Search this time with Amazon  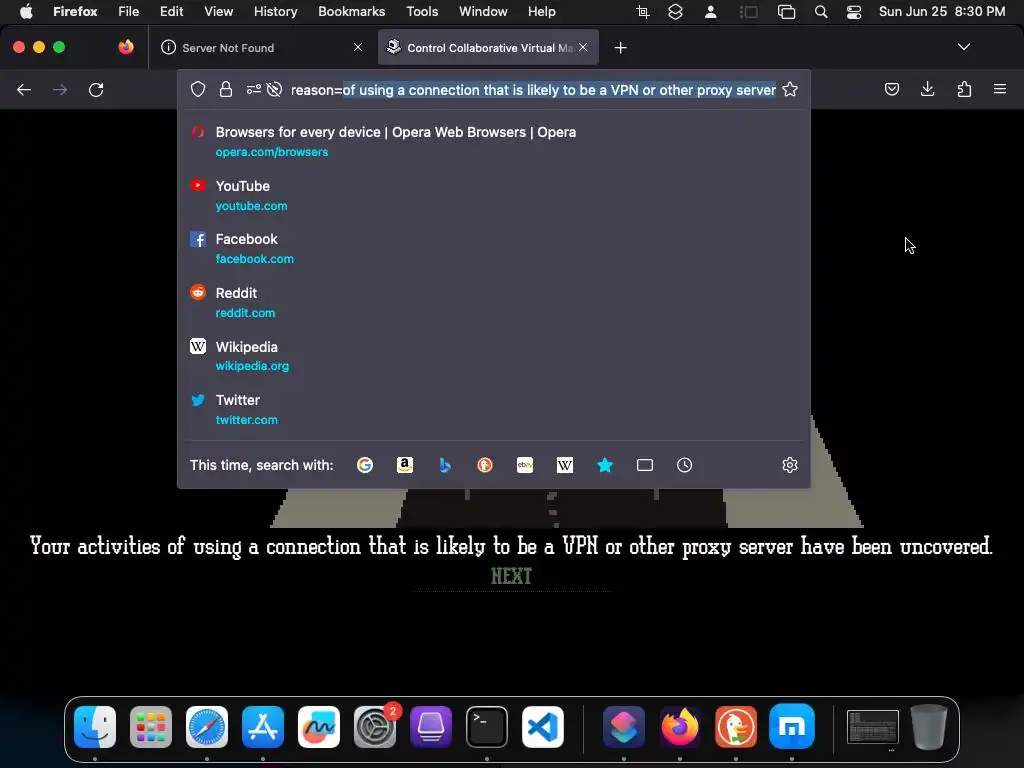[x=405, y=465]
